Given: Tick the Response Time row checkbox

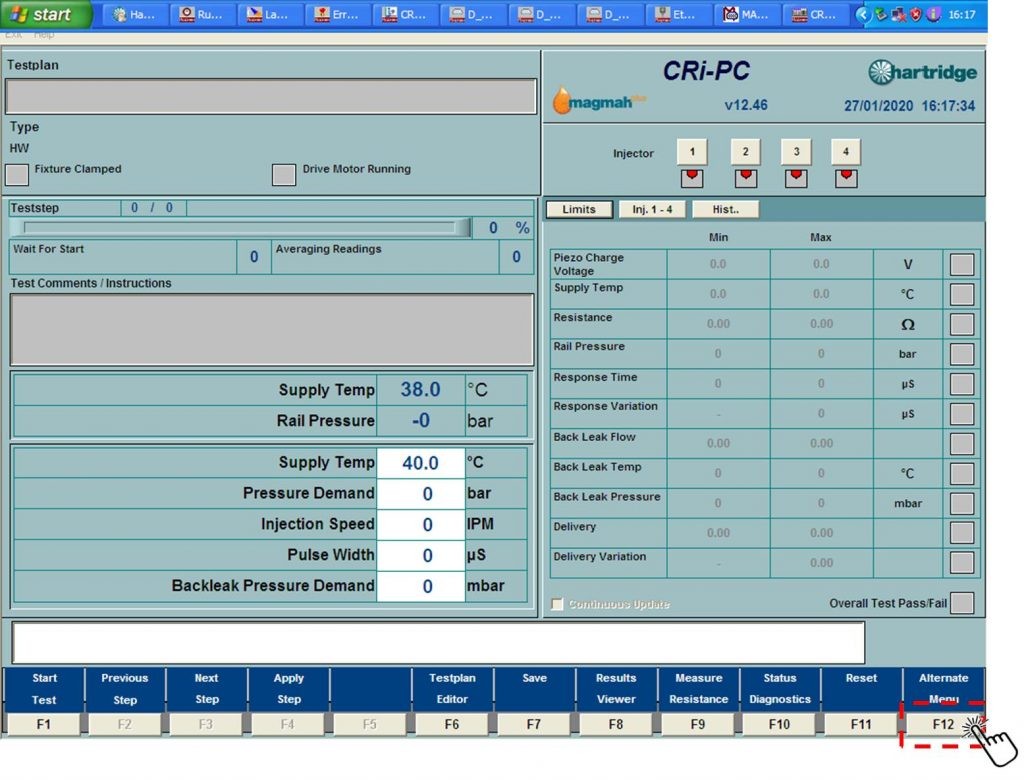Looking at the screenshot, I should pyautogui.click(x=961, y=384).
